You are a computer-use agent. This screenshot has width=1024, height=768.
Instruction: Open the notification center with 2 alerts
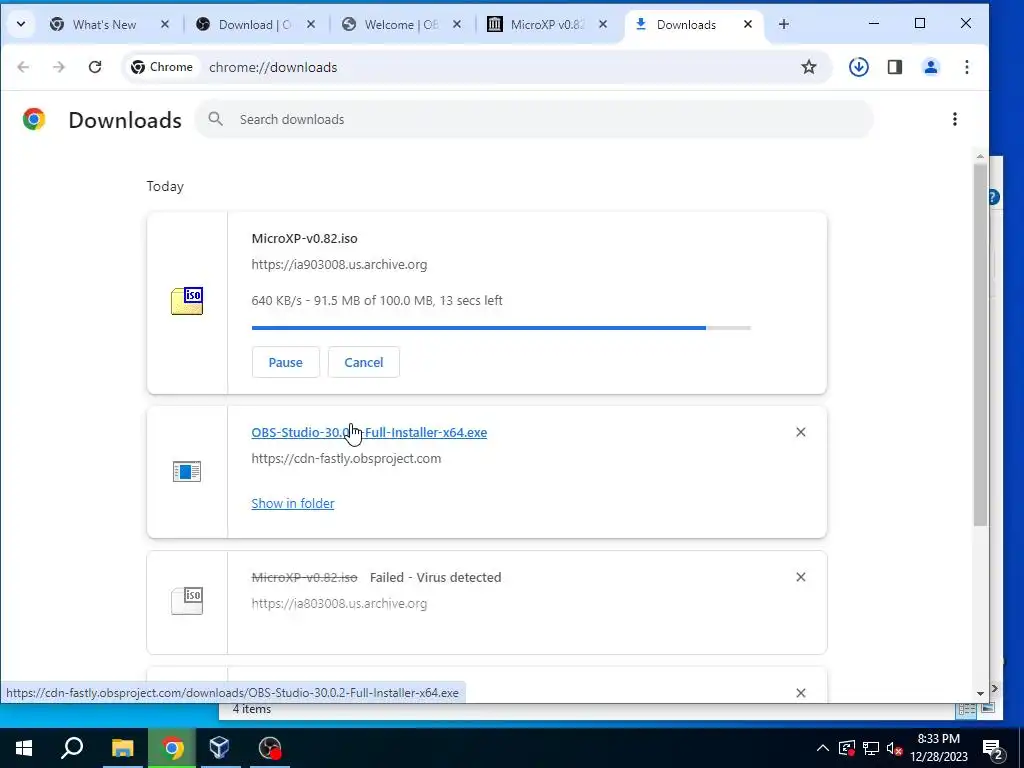click(x=993, y=748)
